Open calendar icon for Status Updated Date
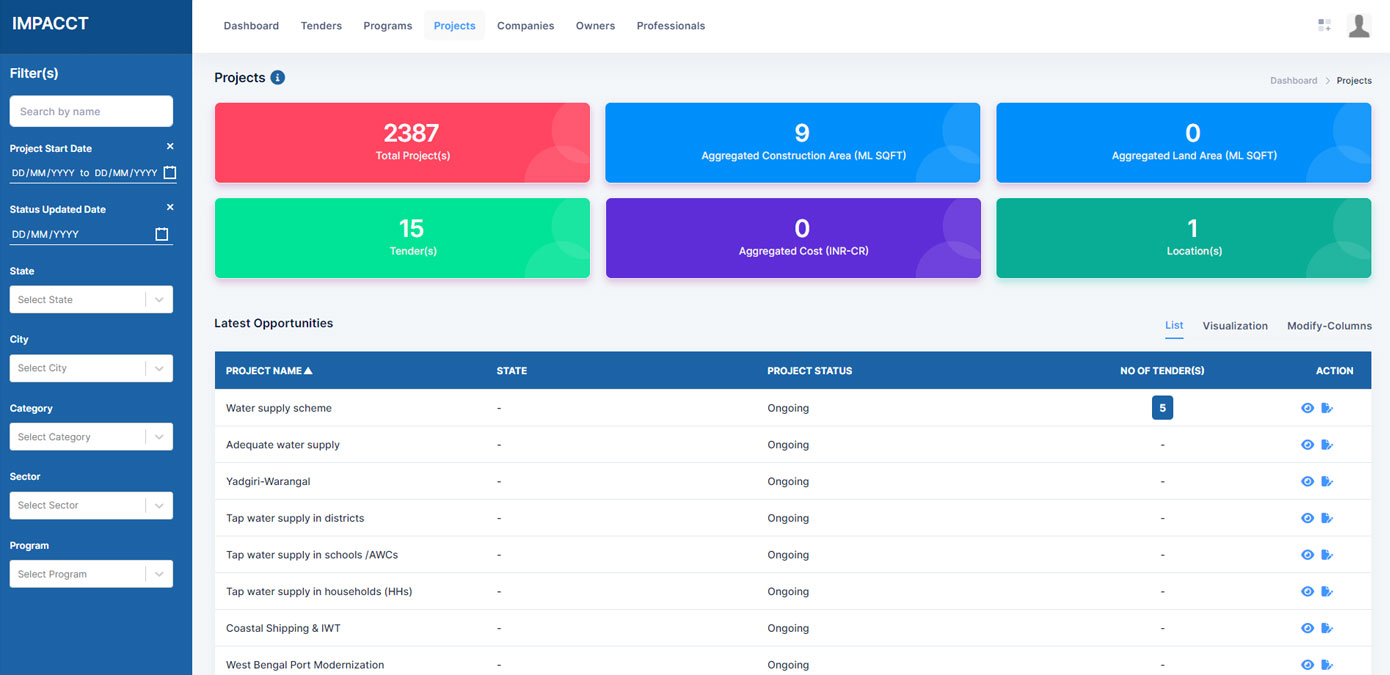Image resolution: width=1390 pixels, height=675 pixels. (x=162, y=234)
